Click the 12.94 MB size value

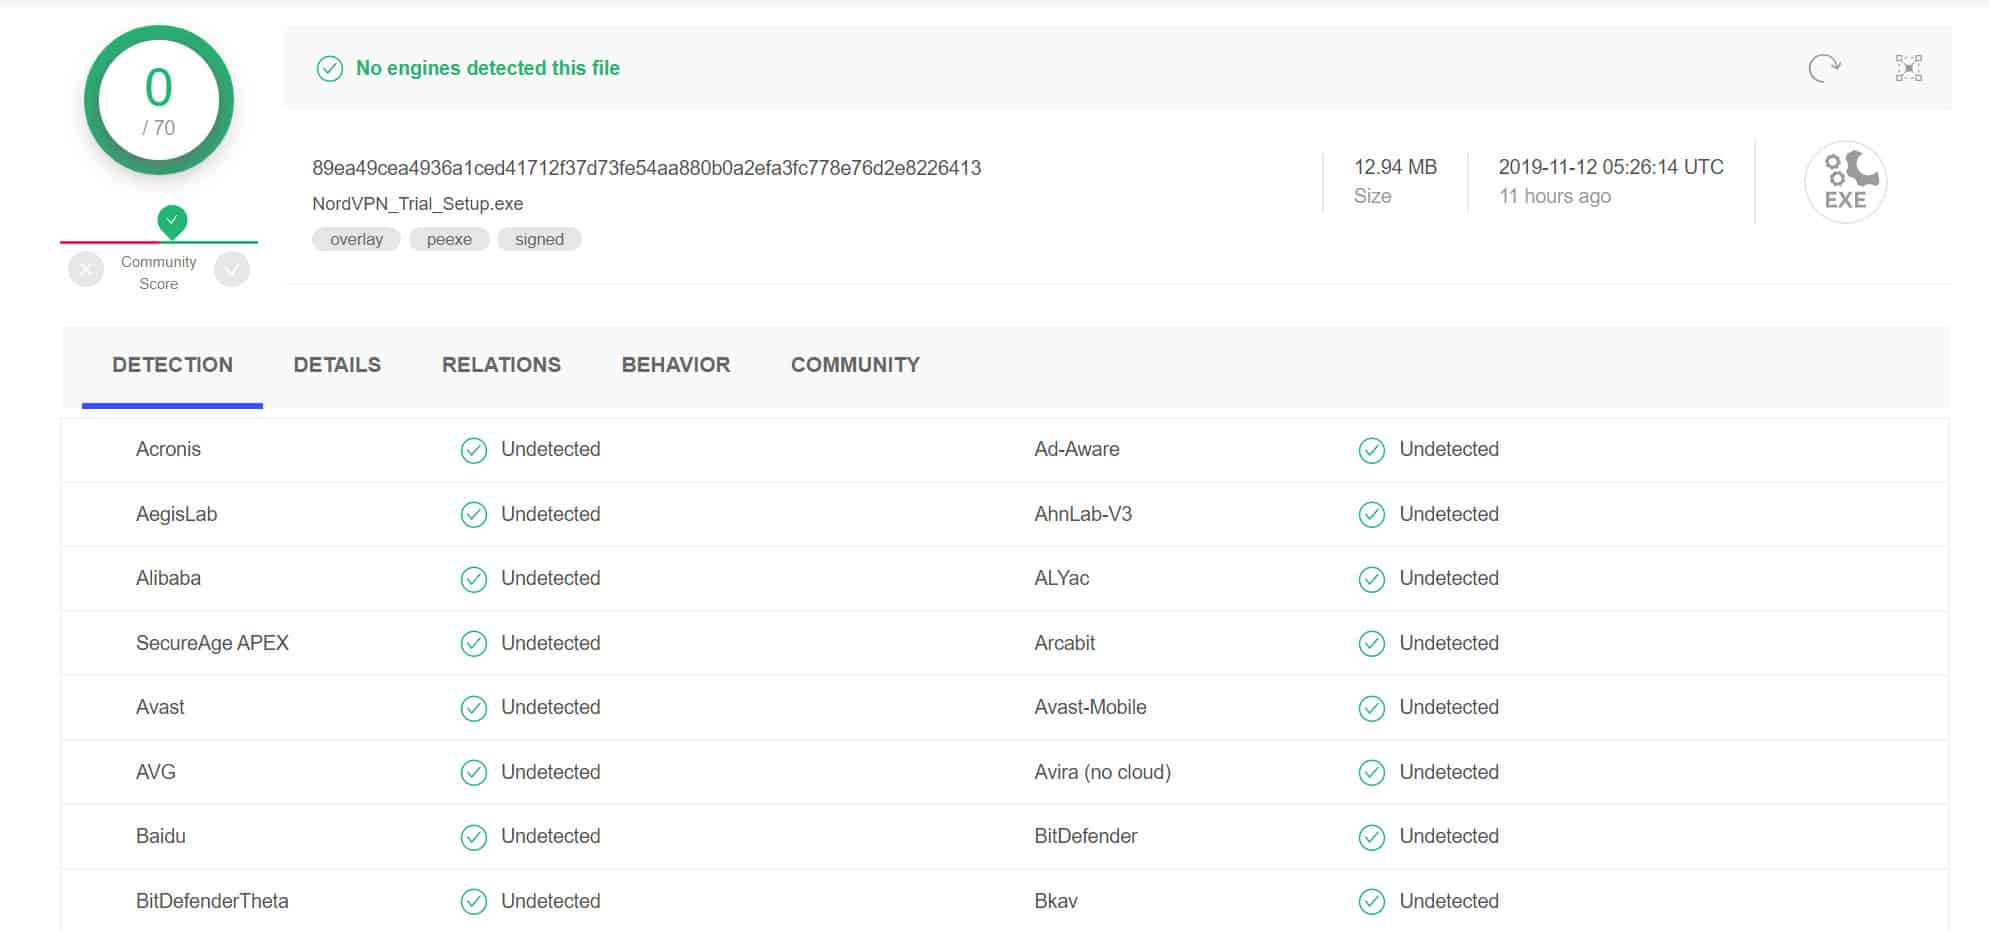coord(1395,167)
